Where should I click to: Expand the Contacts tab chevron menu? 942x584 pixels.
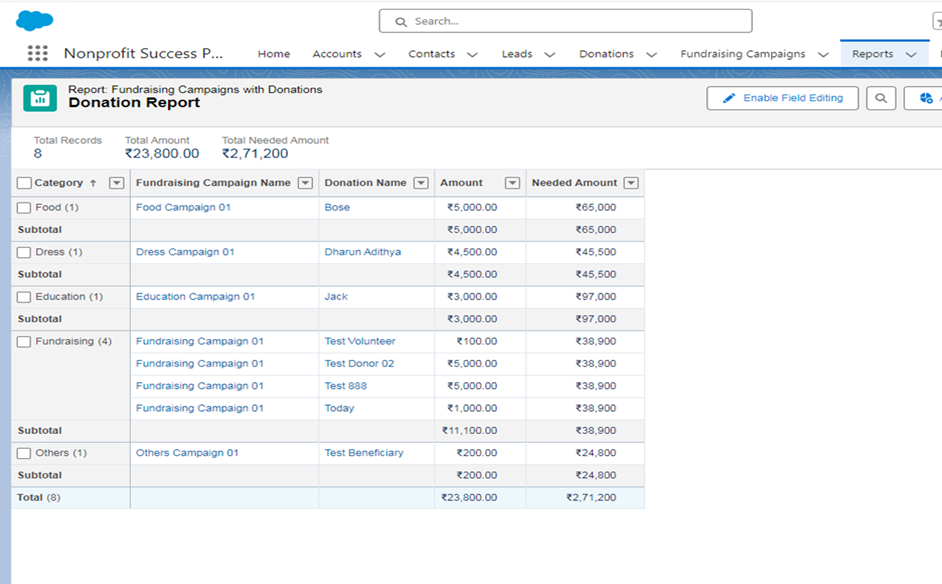point(472,54)
